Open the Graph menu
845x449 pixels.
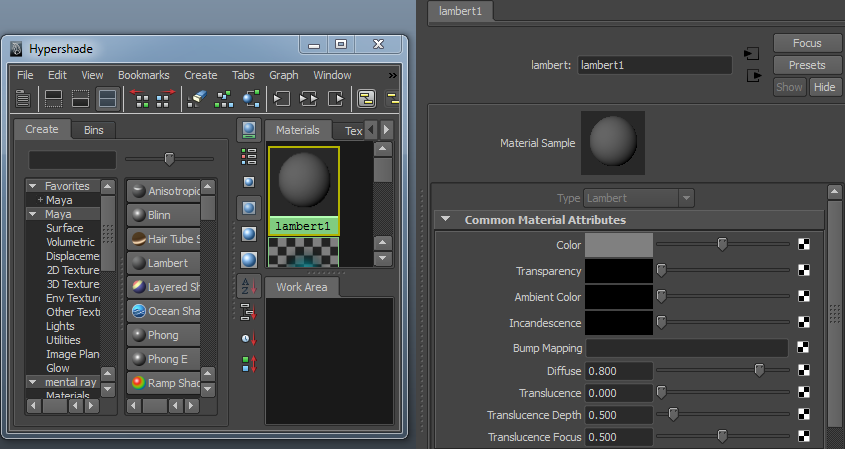click(283, 75)
